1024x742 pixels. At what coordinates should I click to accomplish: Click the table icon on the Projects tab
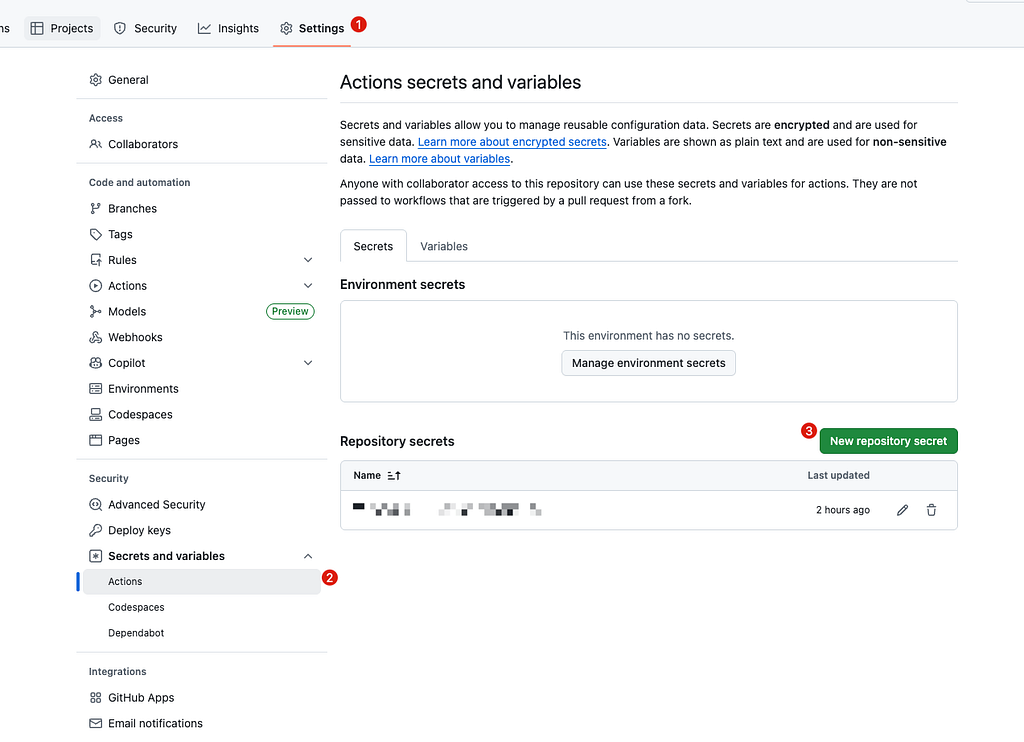37,28
